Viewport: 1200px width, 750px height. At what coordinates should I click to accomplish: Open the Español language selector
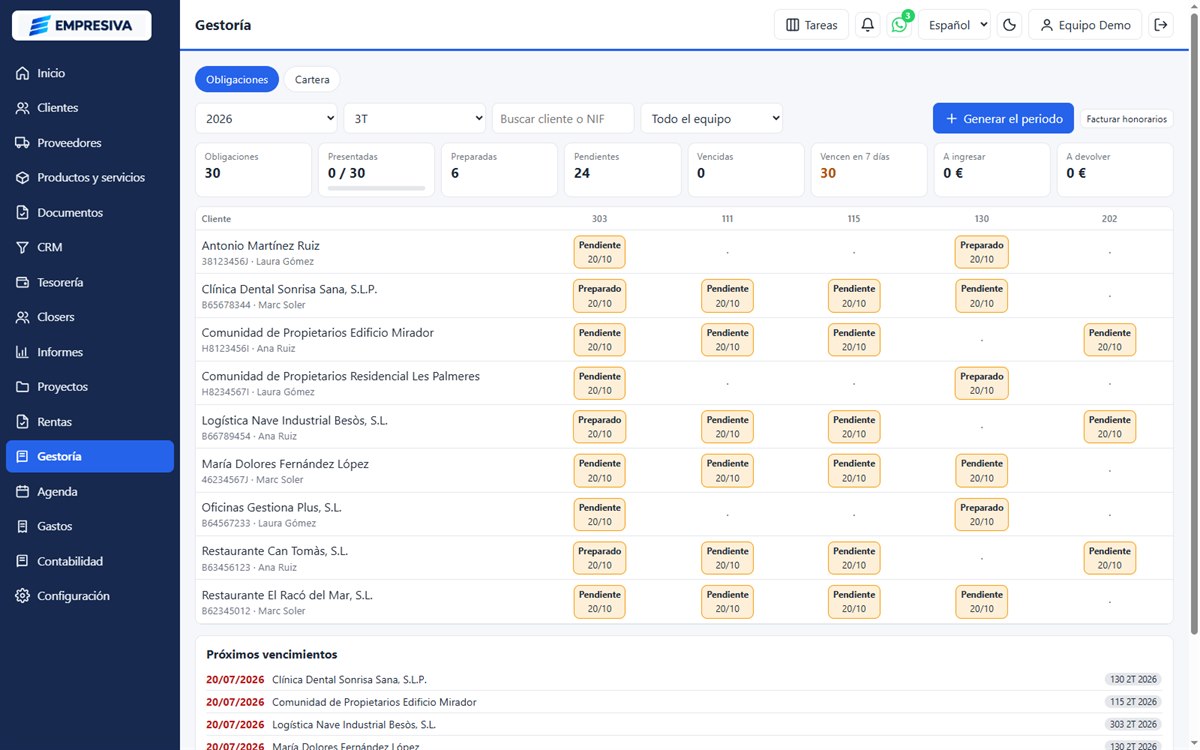coord(954,25)
